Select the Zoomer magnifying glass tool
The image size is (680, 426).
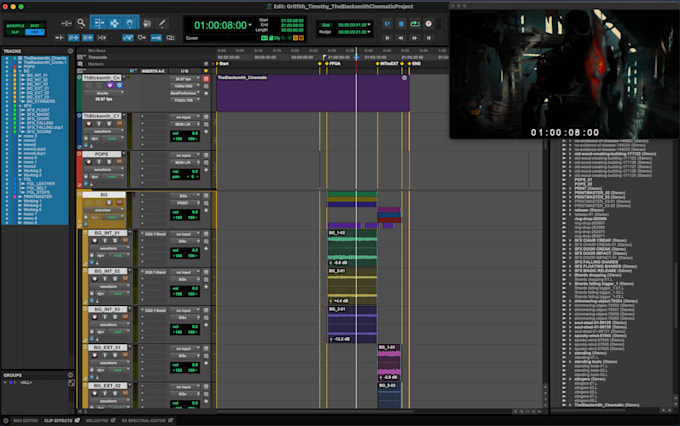pos(81,23)
